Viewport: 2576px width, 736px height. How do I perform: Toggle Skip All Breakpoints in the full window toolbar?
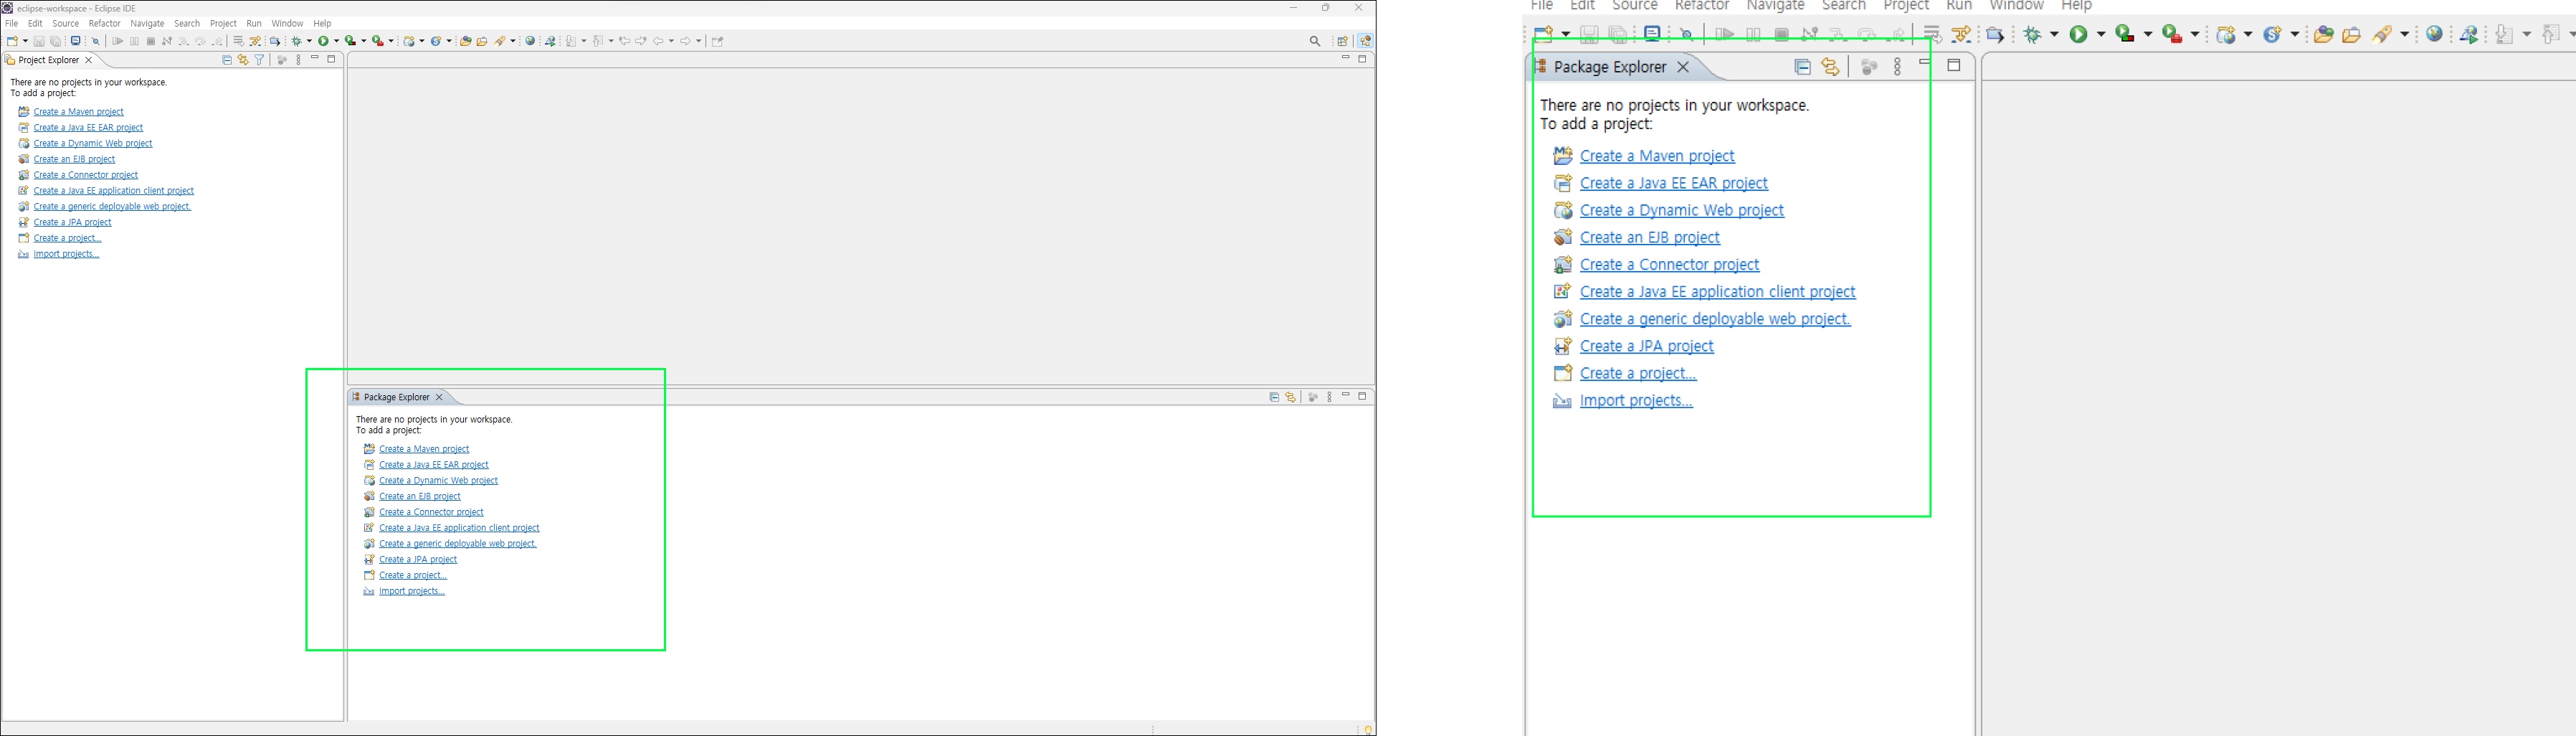[x=96, y=41]
